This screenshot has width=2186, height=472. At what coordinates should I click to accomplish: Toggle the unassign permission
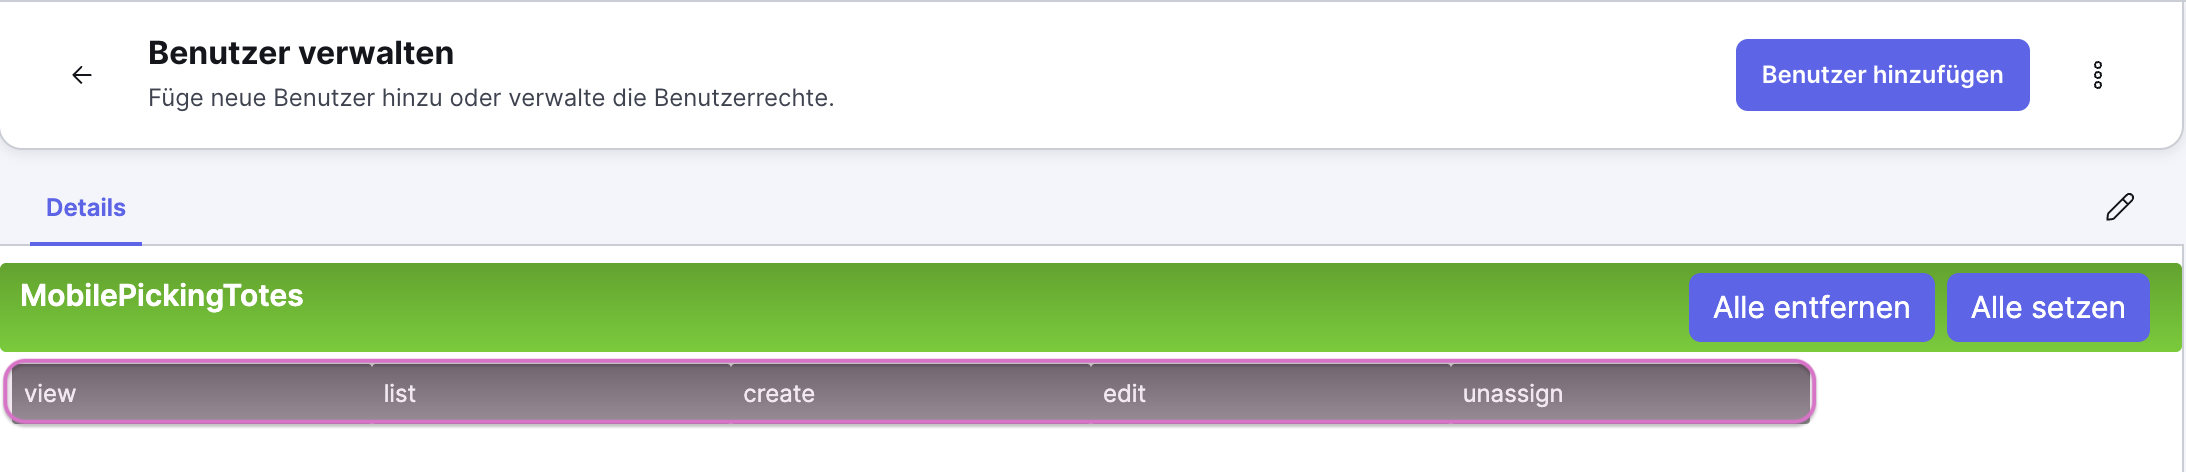(1630, 394)
